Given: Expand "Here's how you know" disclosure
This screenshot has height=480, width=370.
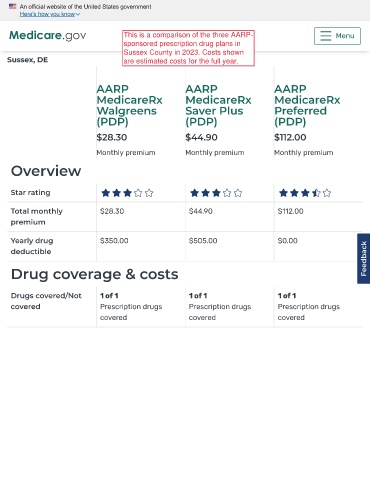Looking at the screenshot, I should click(x=49, y=14).
